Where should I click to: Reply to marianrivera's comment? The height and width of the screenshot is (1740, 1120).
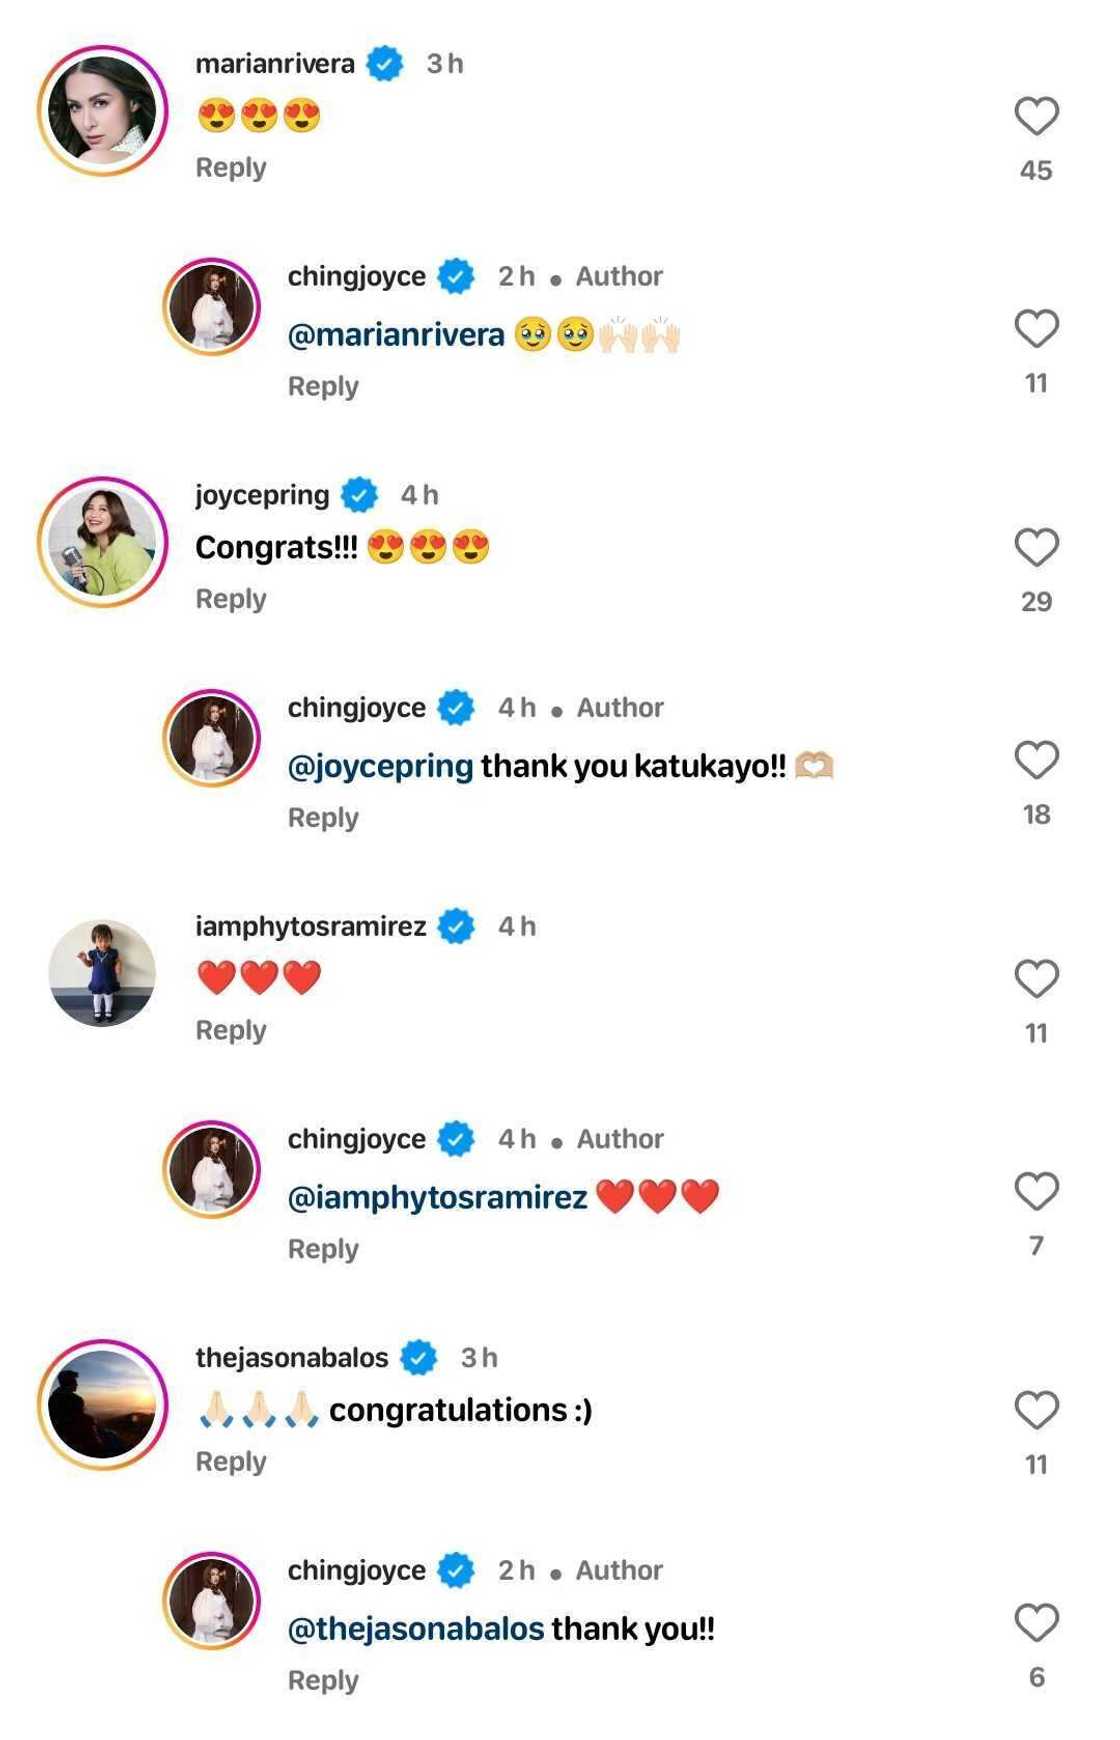[x=231, y=168]
